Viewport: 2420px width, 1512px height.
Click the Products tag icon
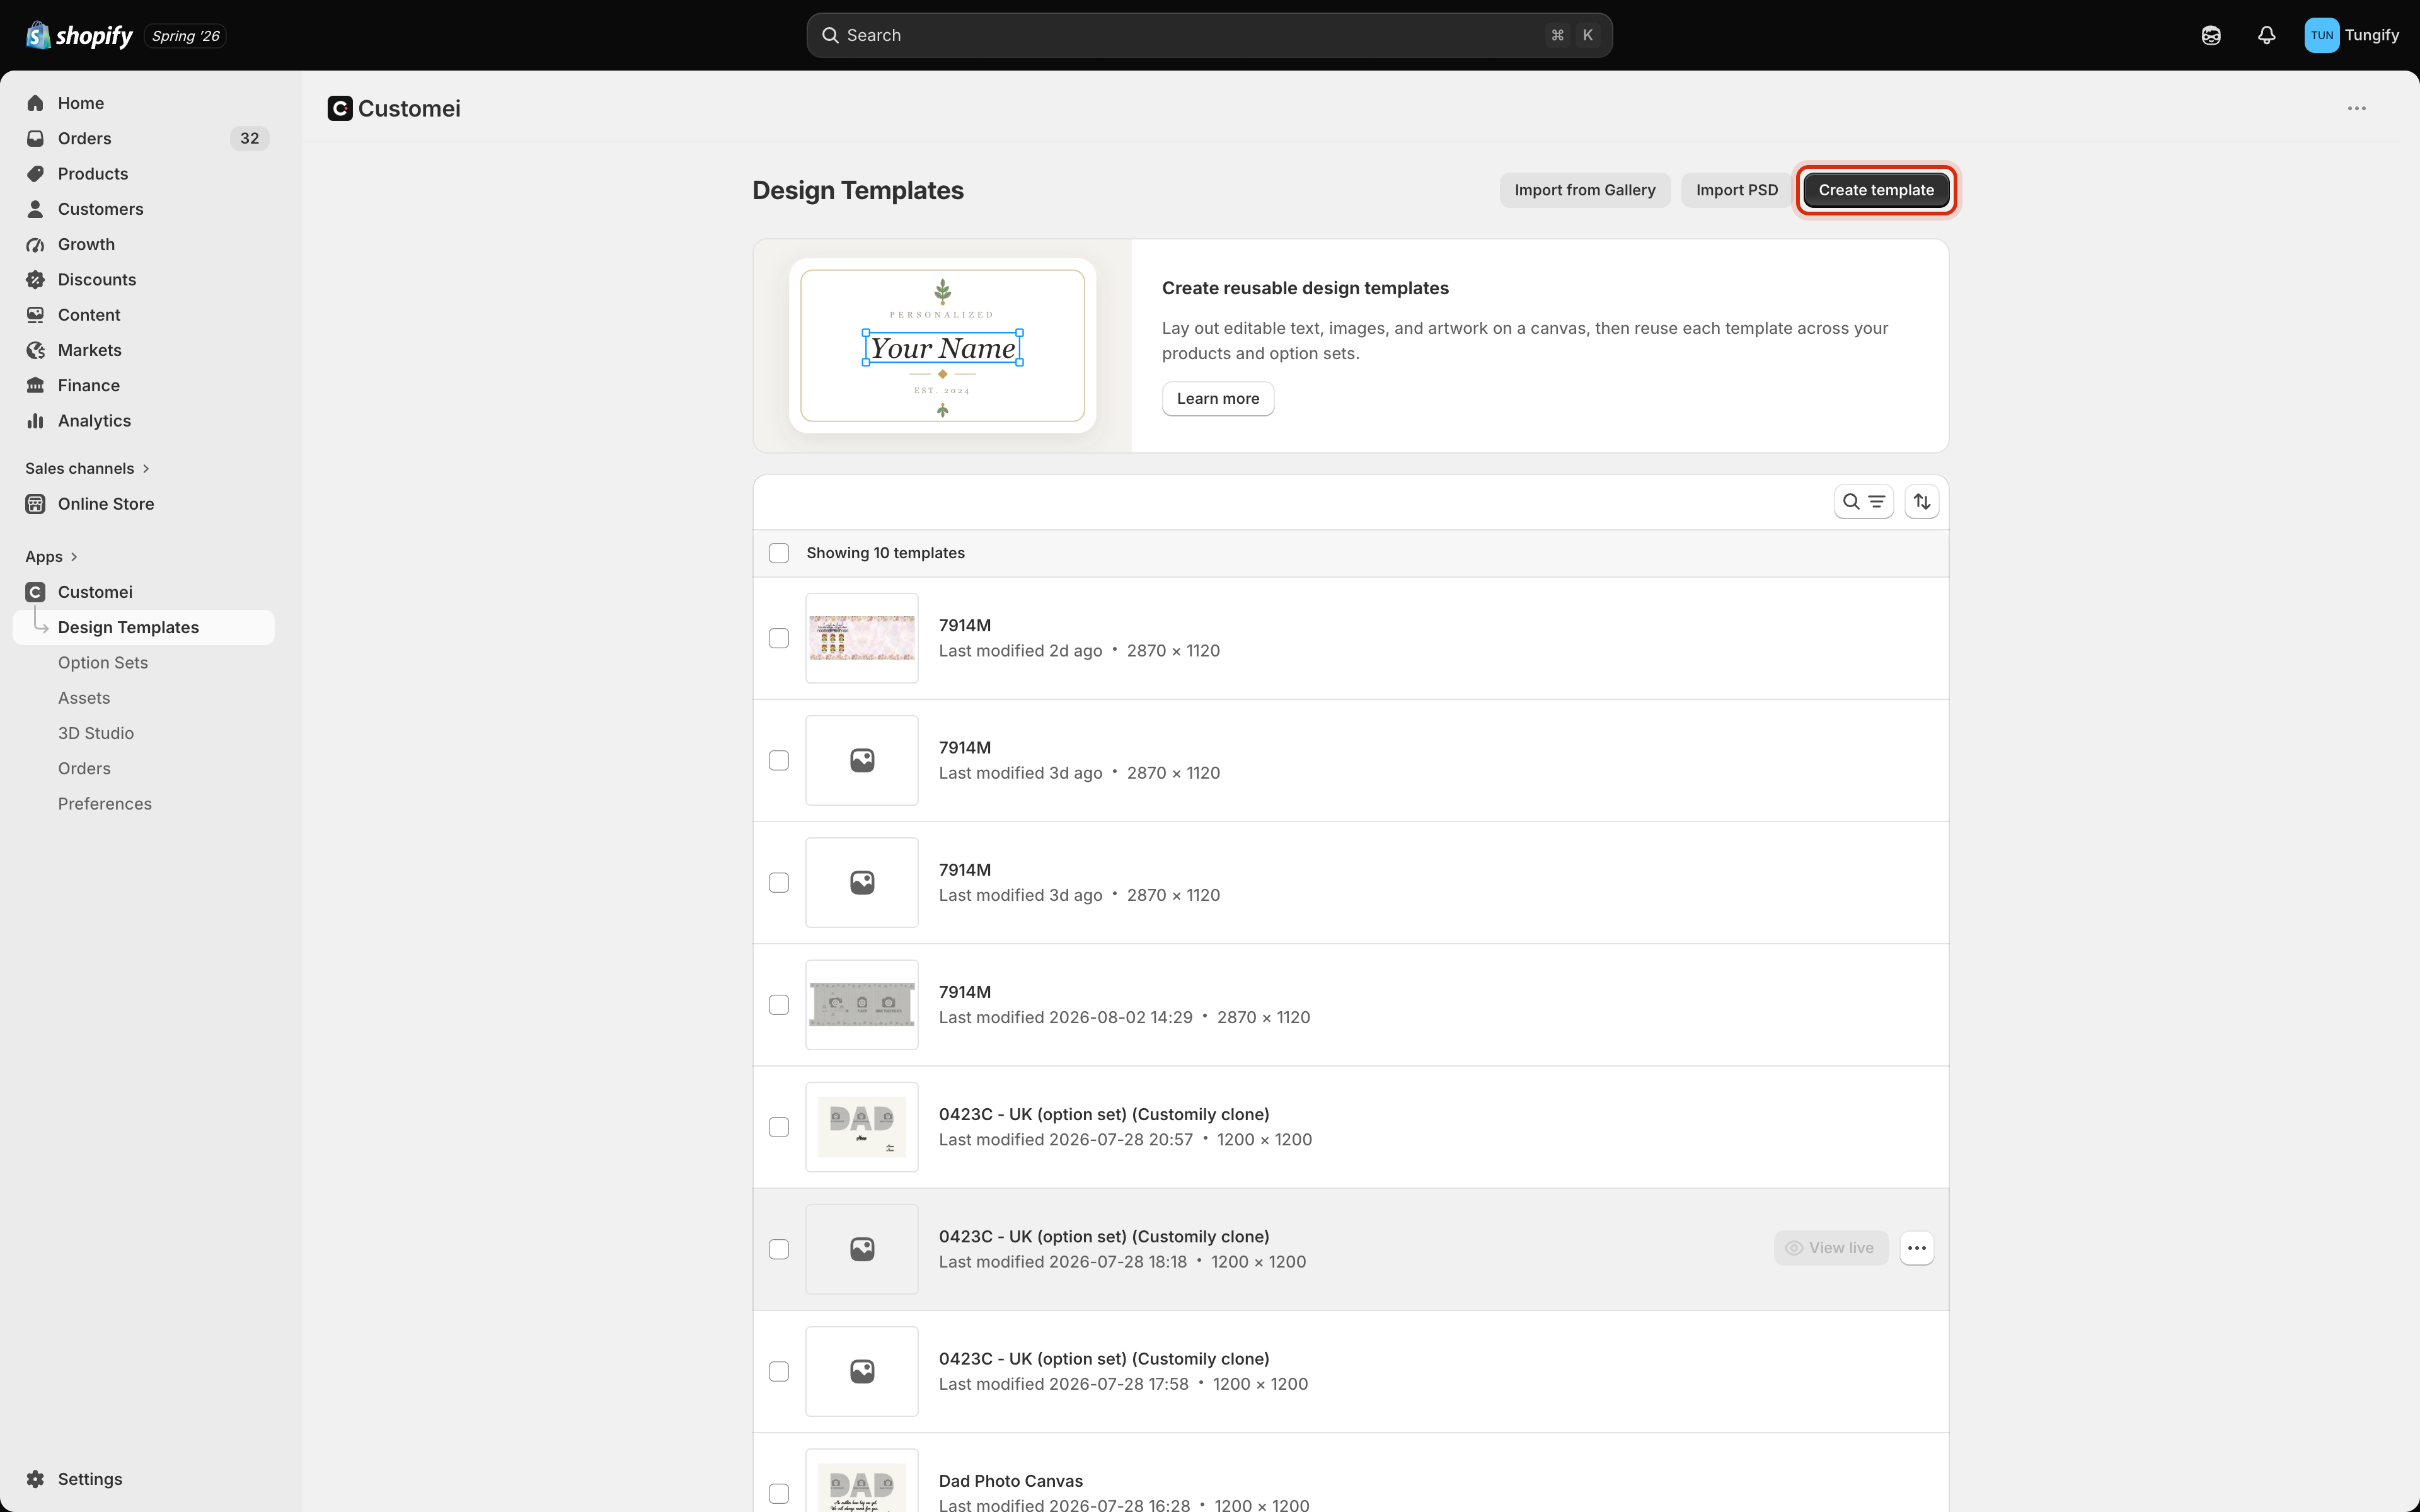pos(36,173)
